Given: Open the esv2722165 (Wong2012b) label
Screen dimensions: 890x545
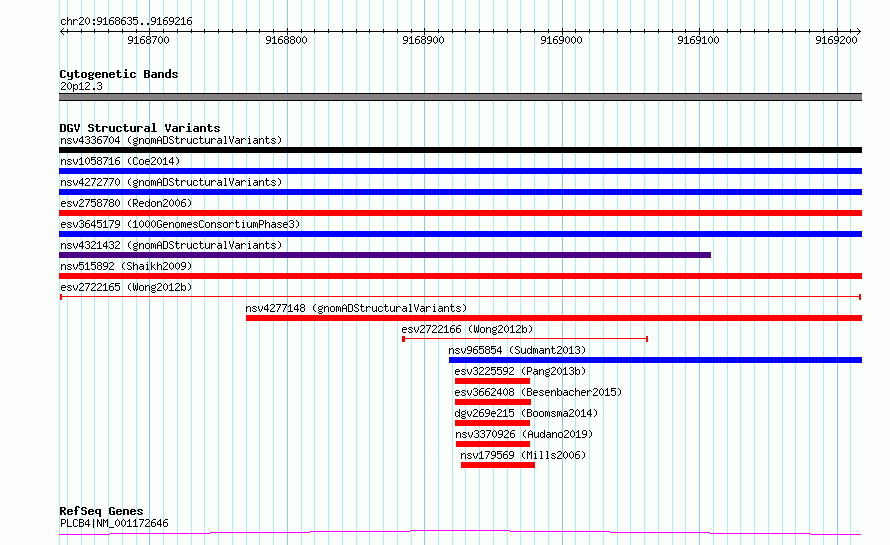Looking at the screenshot, I should pos(126,287).
